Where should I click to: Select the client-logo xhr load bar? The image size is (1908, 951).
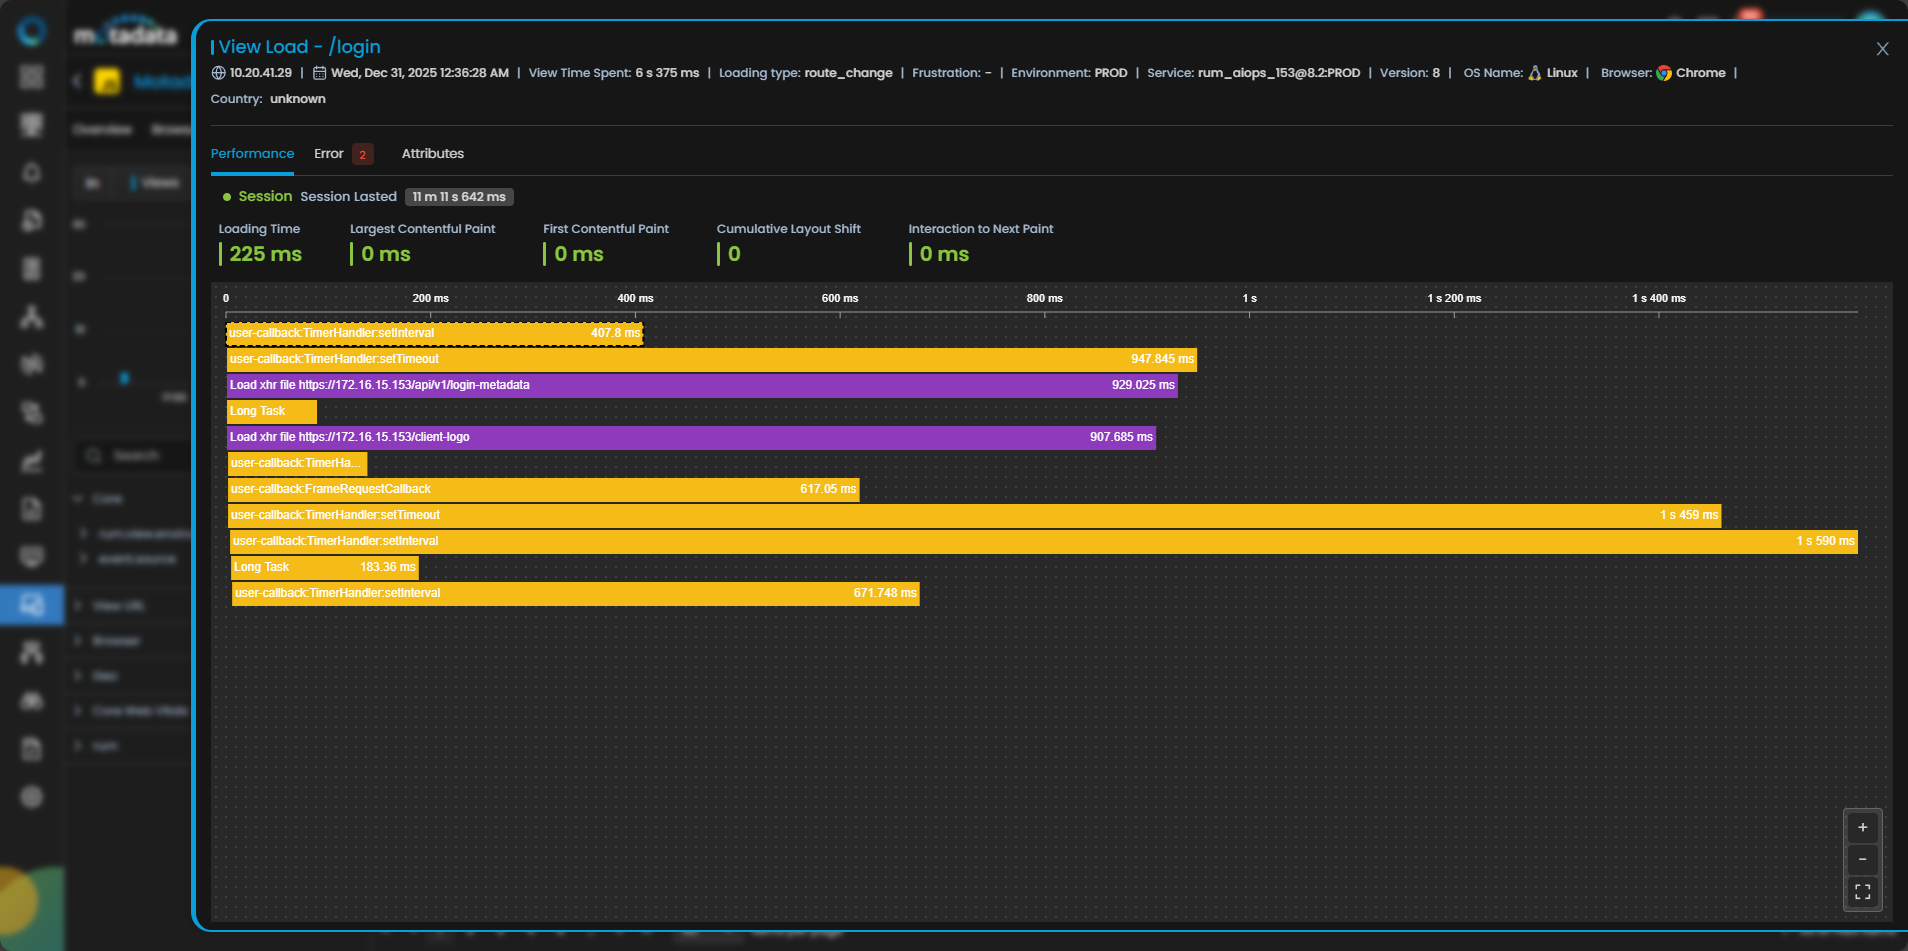click(690, 437)
